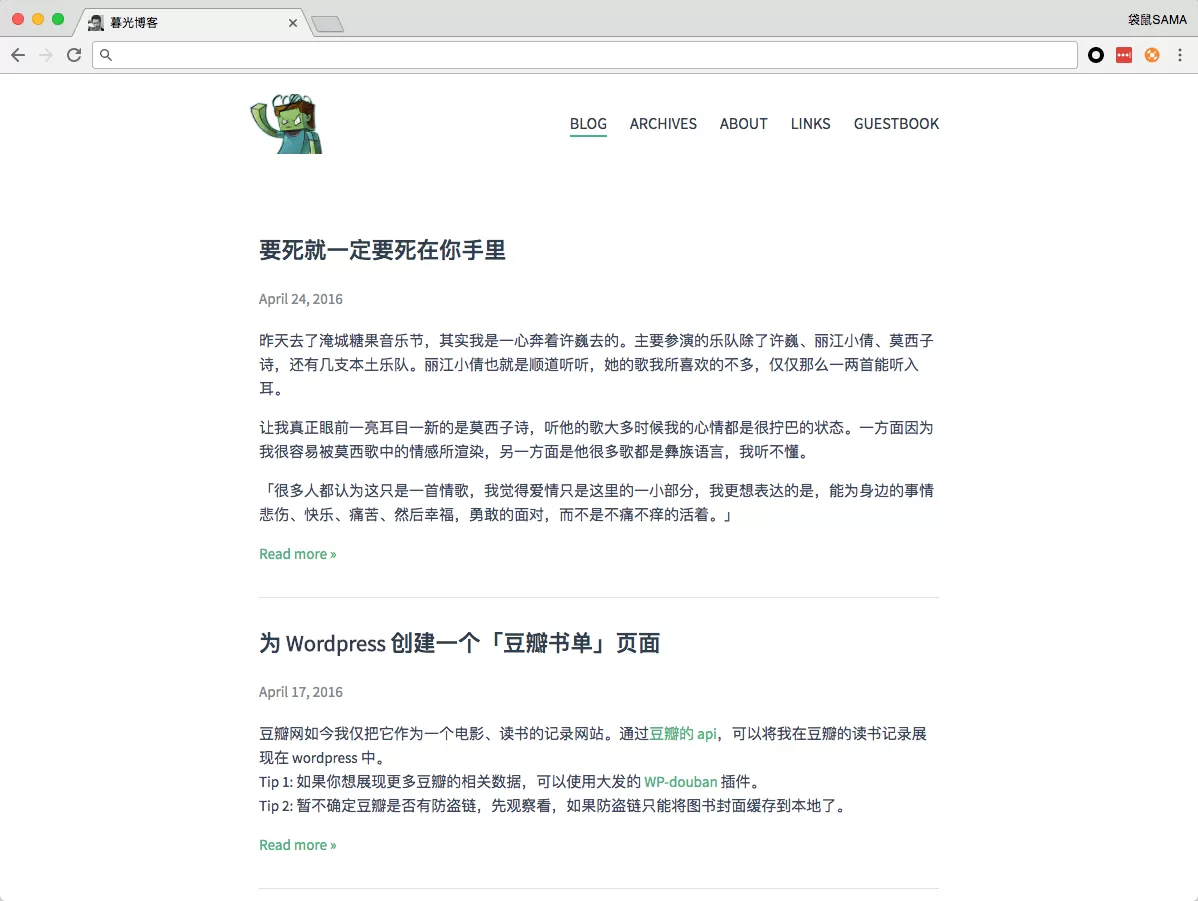Visit the GUESTBOOK page
This screenshot has width=1198, height=901.
[896, 124]
